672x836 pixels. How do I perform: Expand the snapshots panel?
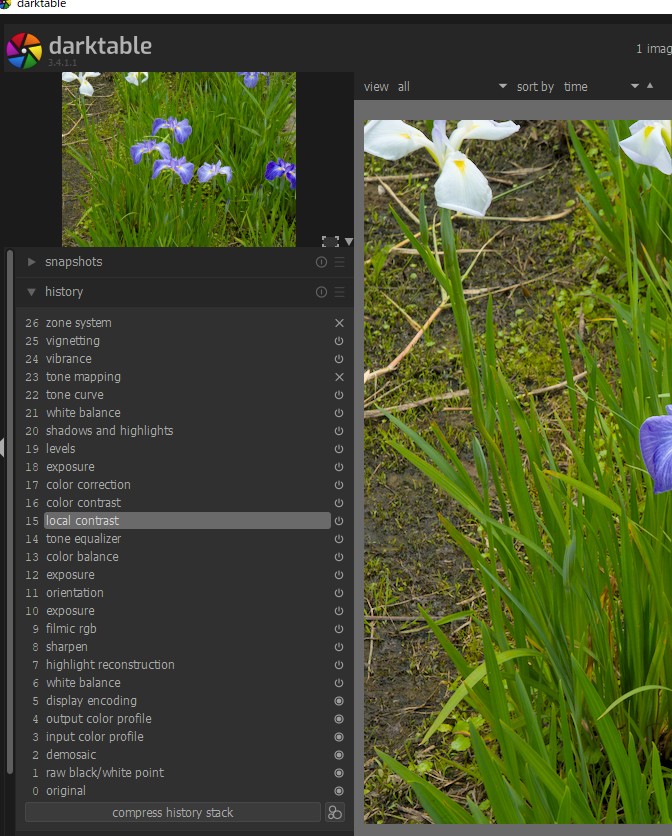(31, 262)
